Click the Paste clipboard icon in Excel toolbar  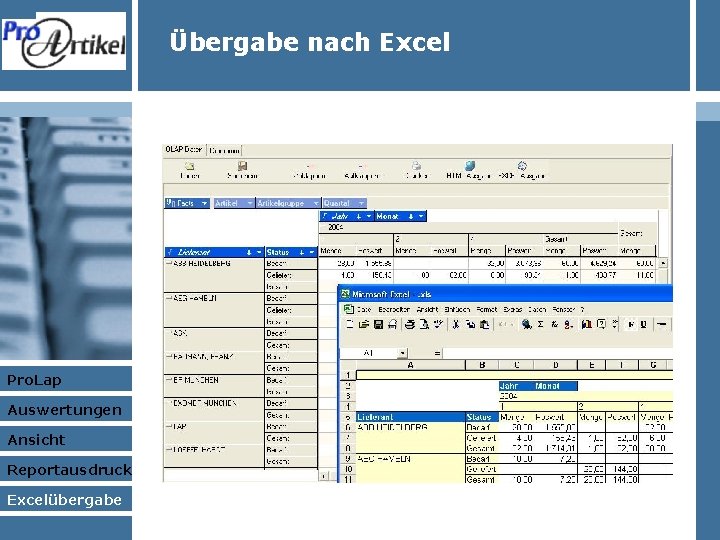(x=484, y=325)
